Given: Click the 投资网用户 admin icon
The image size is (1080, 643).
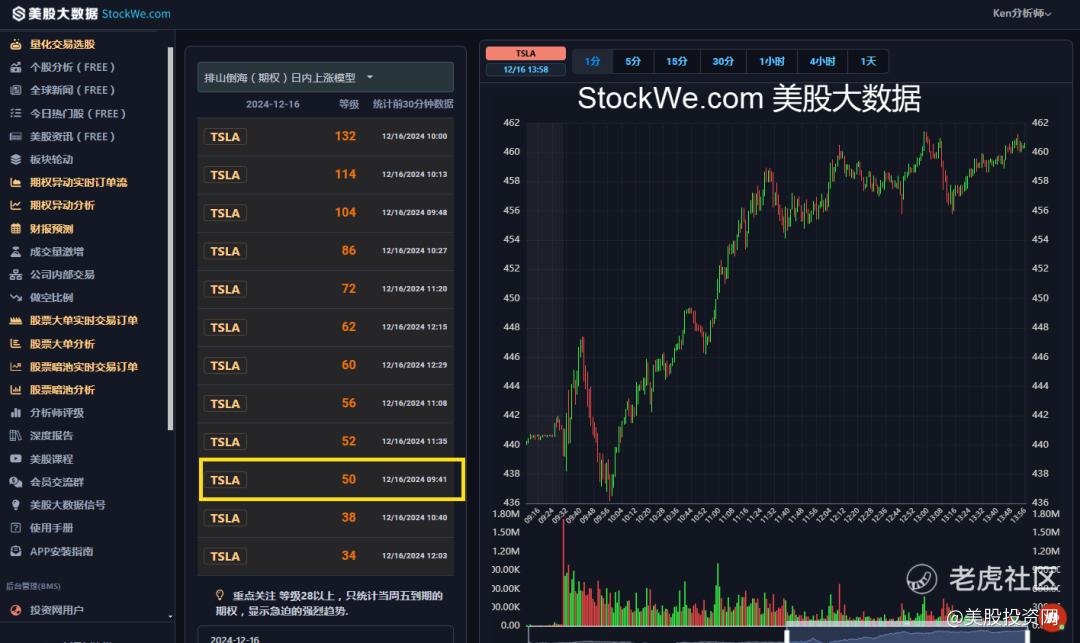Looking at the screenshot, I should [x=15, y=610].
